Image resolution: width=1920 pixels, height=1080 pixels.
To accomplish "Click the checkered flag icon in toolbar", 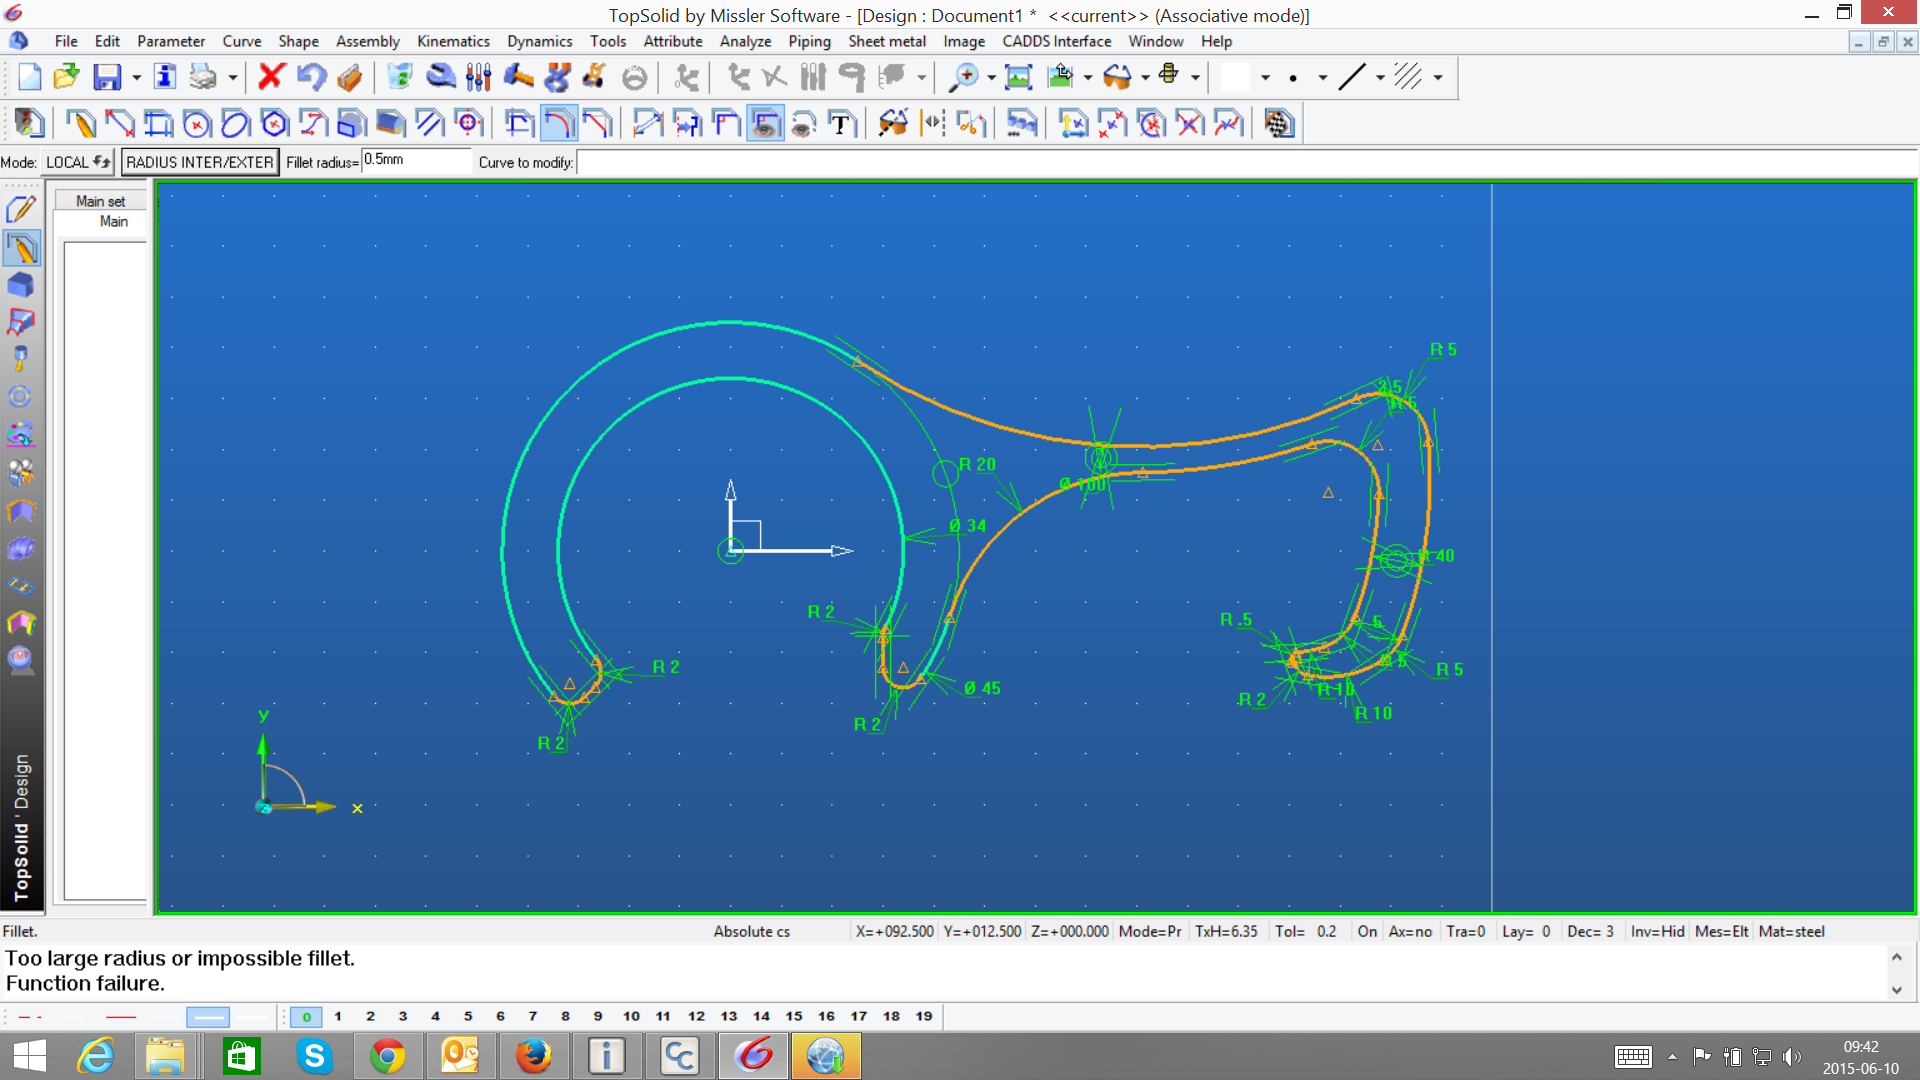I will (1279, 124).
